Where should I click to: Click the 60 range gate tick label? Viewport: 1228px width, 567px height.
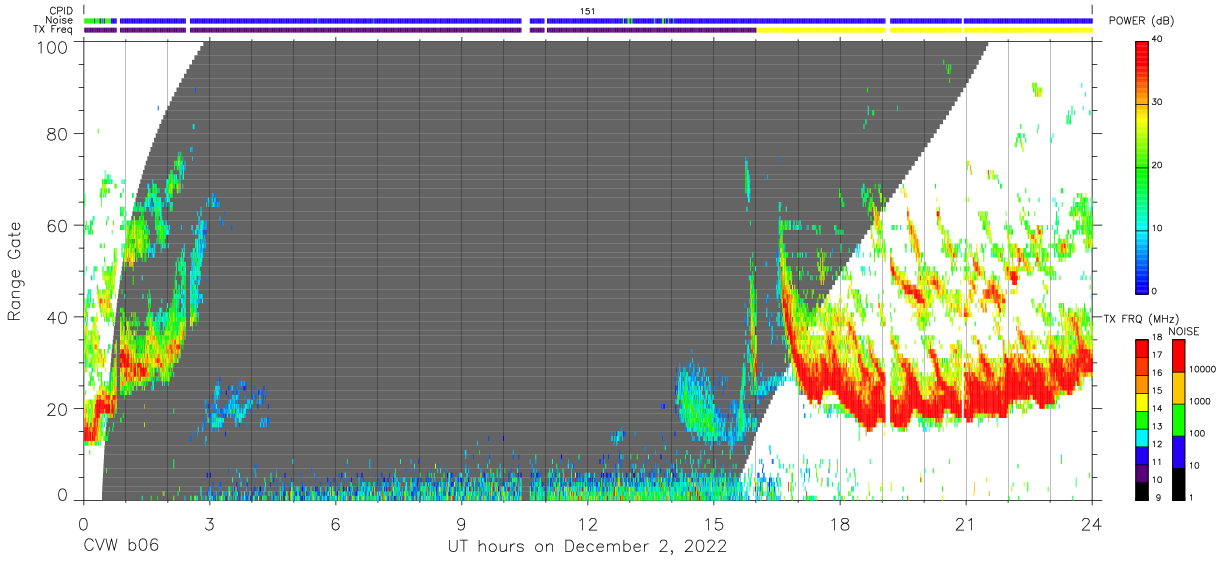tap(55, 226)
